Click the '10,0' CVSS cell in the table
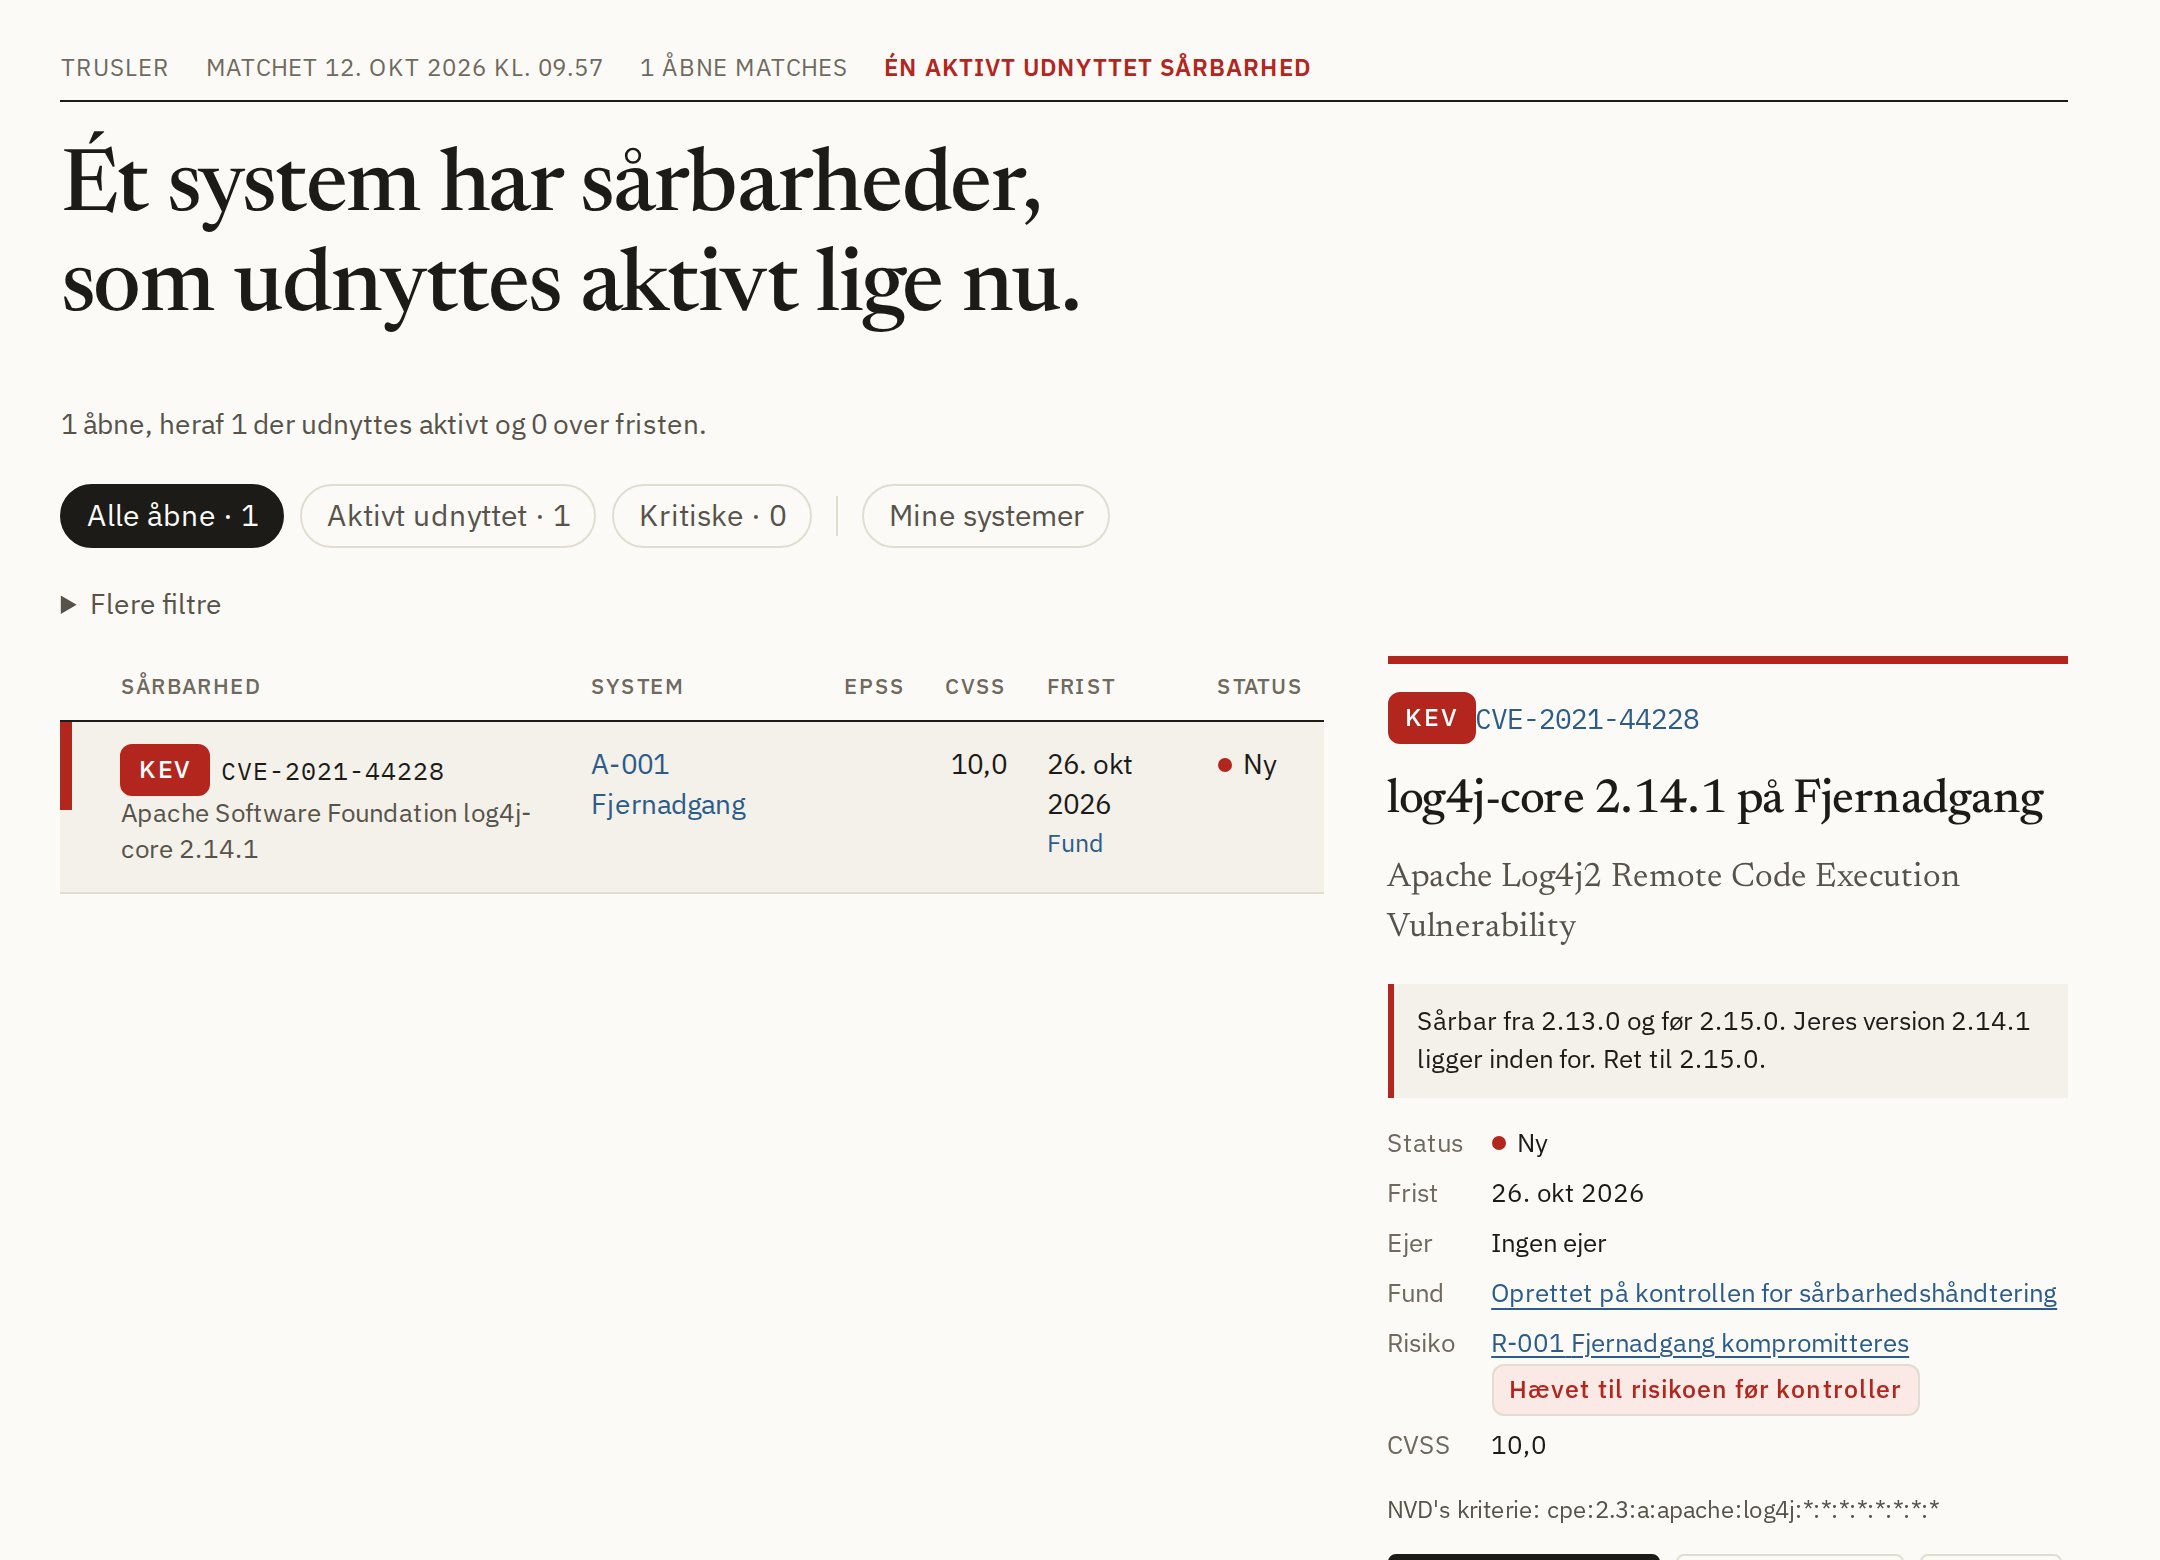 coord(978,765)
